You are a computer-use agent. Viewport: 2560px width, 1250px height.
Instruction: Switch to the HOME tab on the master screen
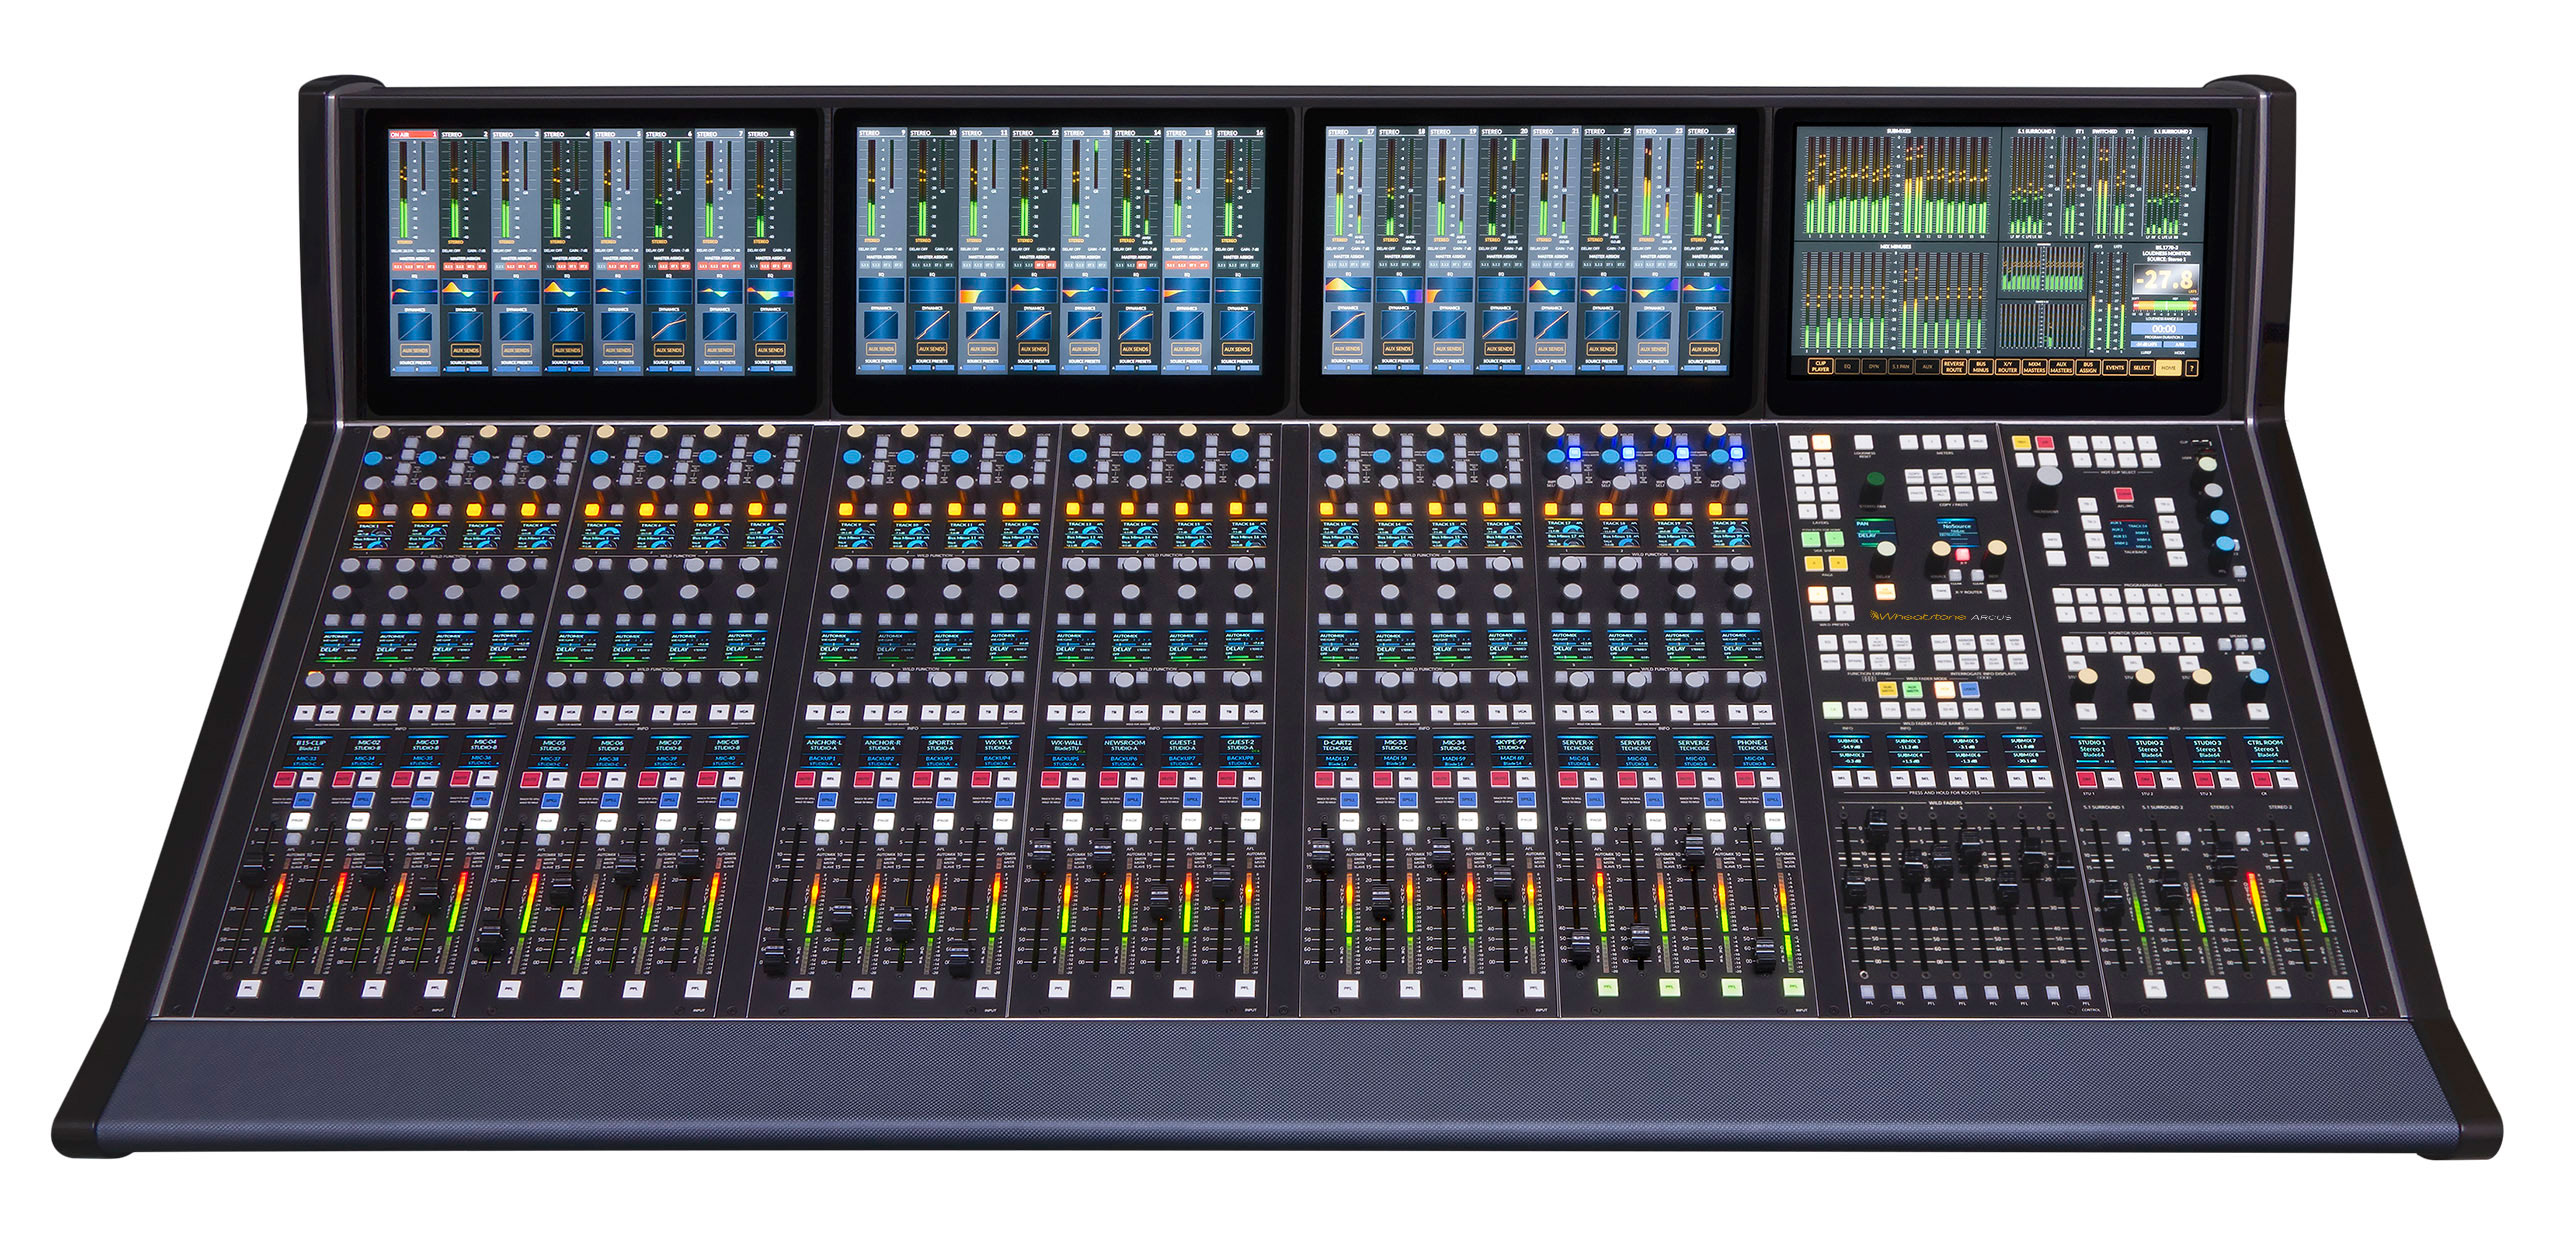point(2168,367)
